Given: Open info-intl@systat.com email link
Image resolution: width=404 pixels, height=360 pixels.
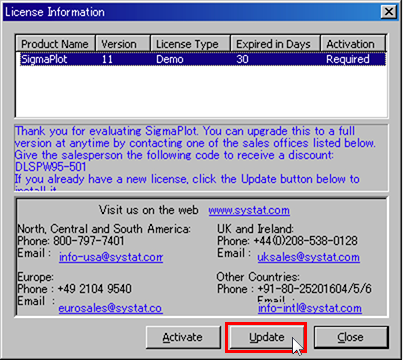Looking at the screenshot, I should click(x=310, y=308).
